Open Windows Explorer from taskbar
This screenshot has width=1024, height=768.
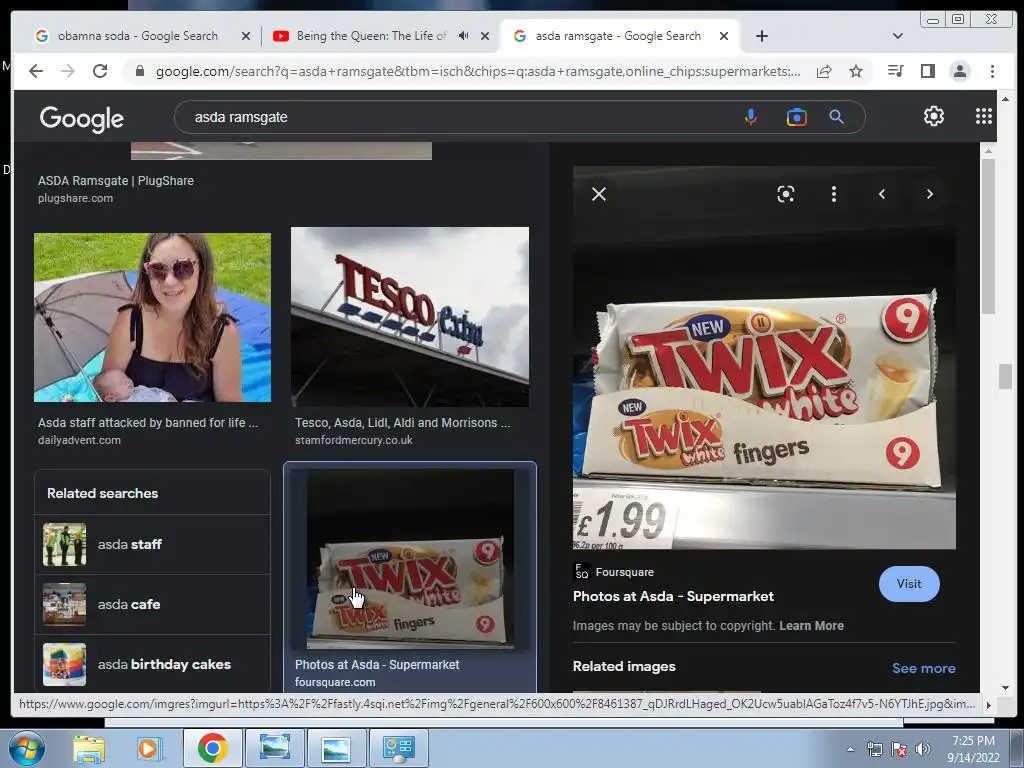[89, 748]
